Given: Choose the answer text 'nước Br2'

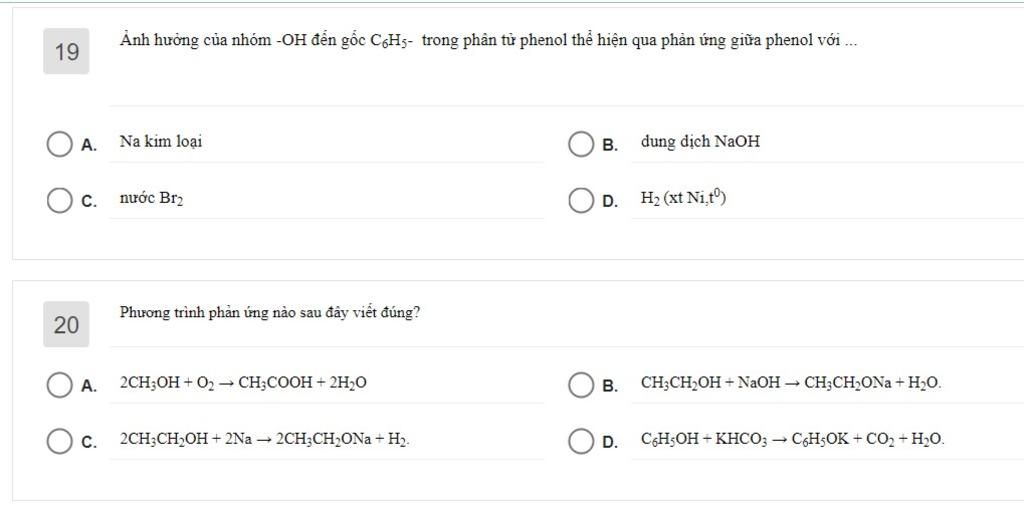Looking at the screenshot, I should (x=151, y=199).
